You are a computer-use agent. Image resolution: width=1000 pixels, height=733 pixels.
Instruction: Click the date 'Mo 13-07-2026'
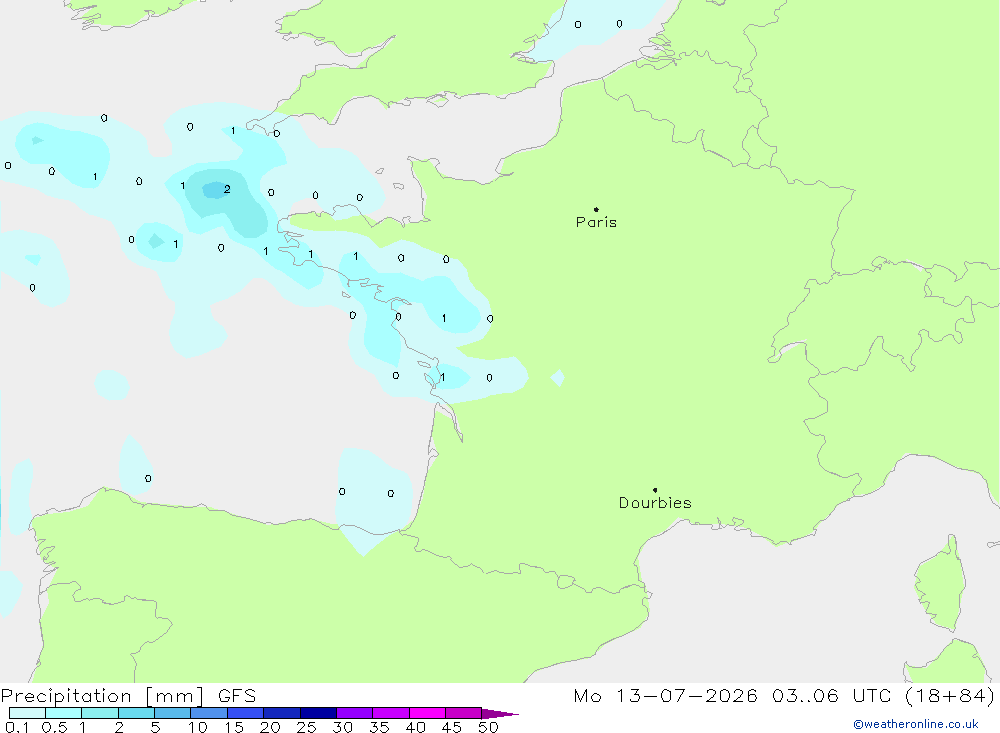coord(665,695)
